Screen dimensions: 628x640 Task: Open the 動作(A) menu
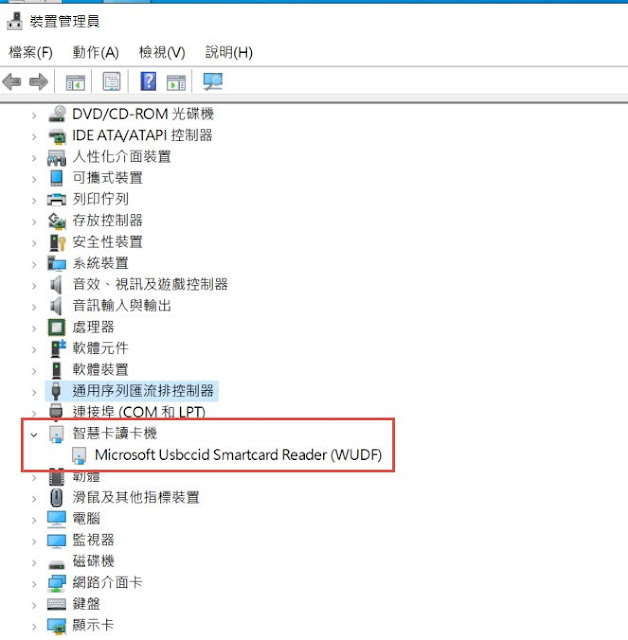(95, 52)
